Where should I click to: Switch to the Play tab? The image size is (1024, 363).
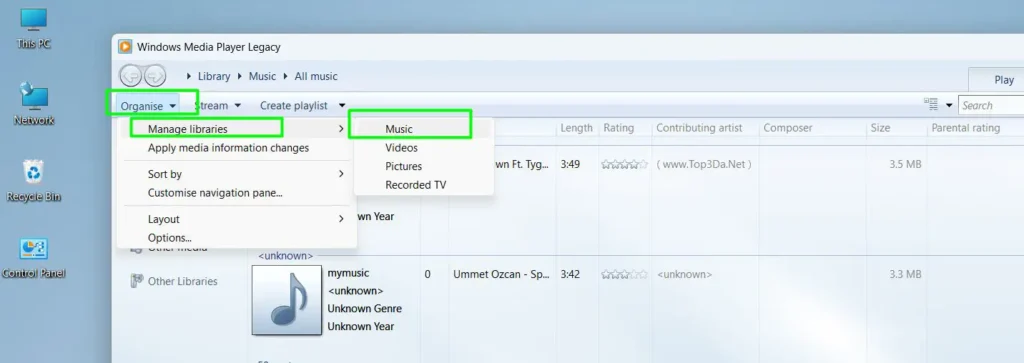point(997,80)
